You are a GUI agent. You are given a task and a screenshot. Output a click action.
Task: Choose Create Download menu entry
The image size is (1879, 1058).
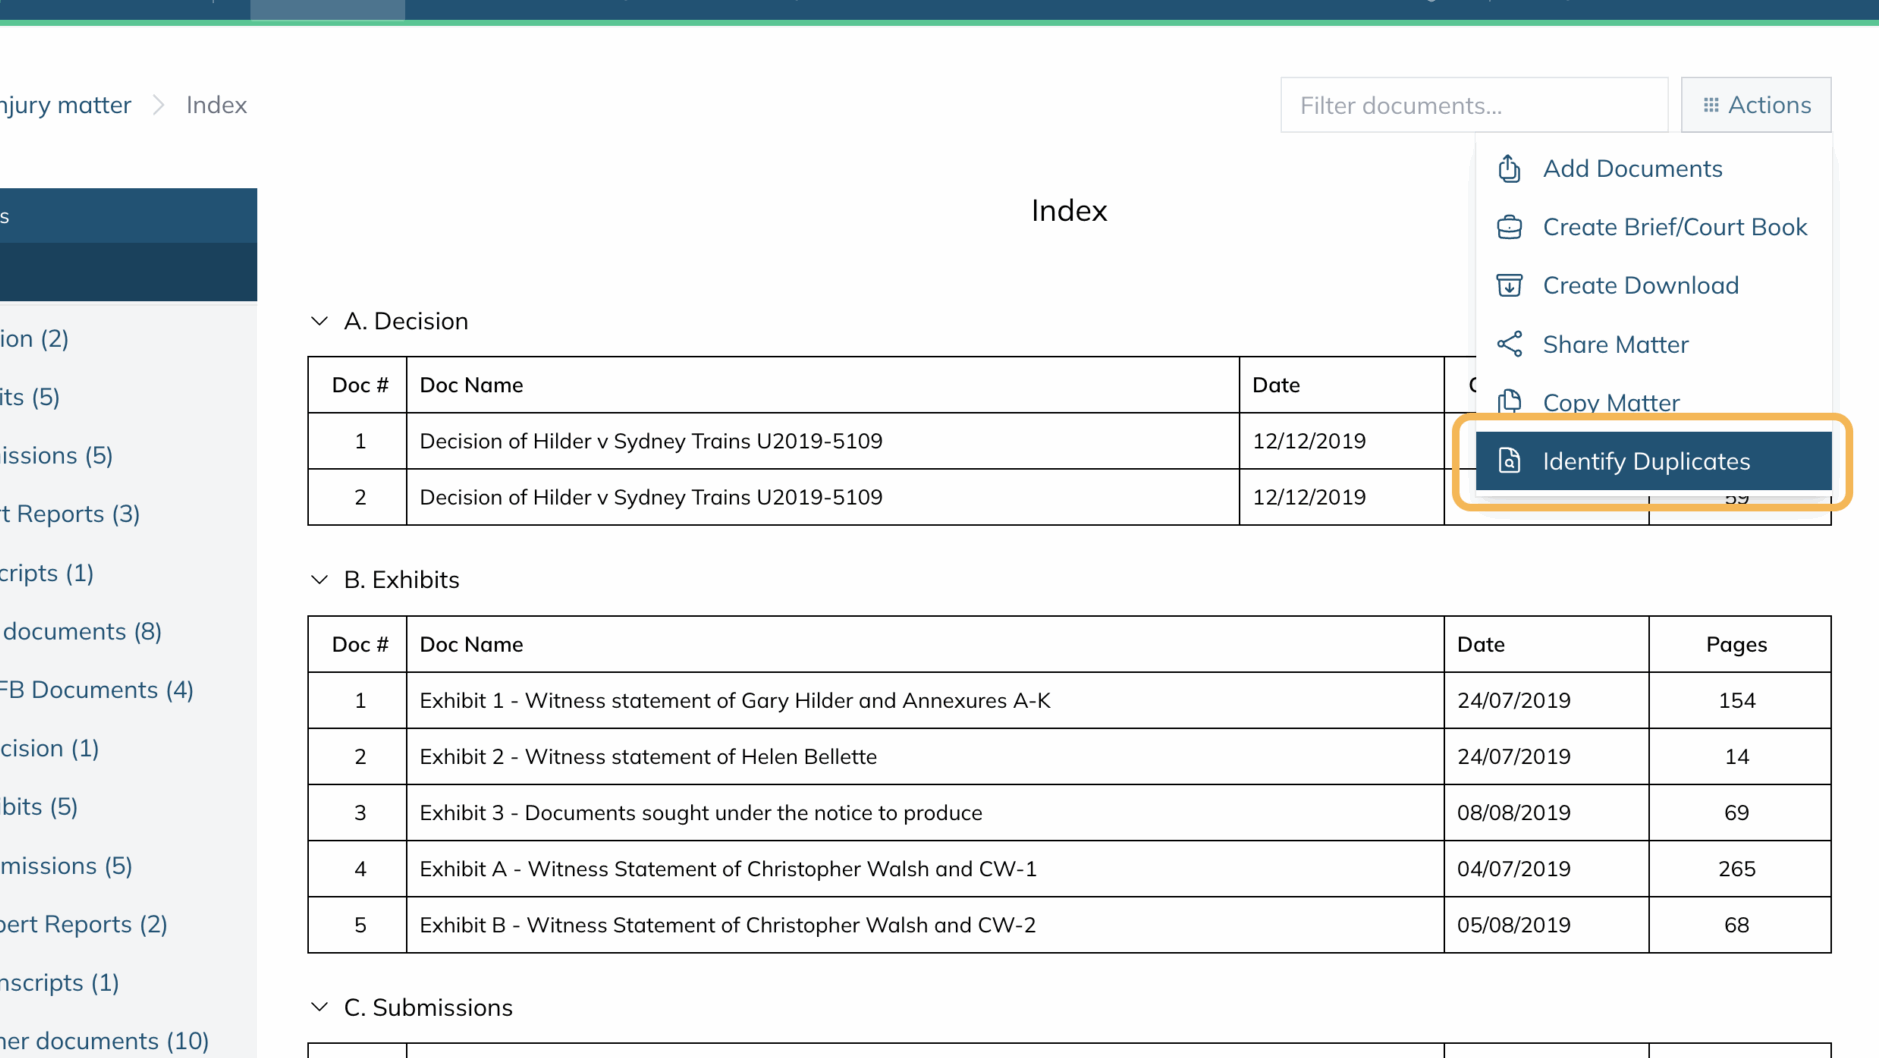[x=1640, y=286]
